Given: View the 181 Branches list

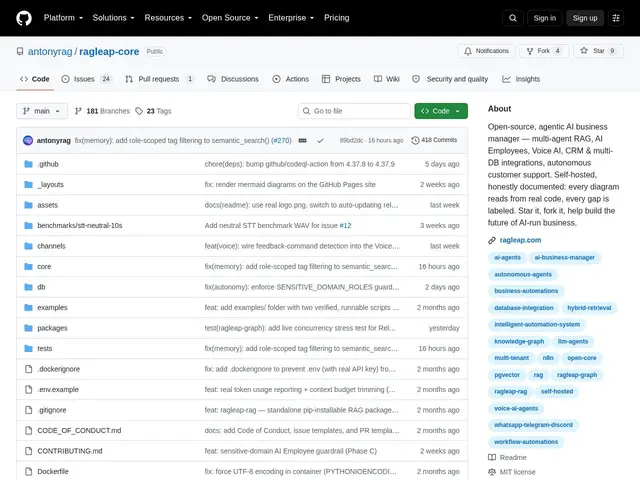Looking at the screenshot, I should pos(102,111).
